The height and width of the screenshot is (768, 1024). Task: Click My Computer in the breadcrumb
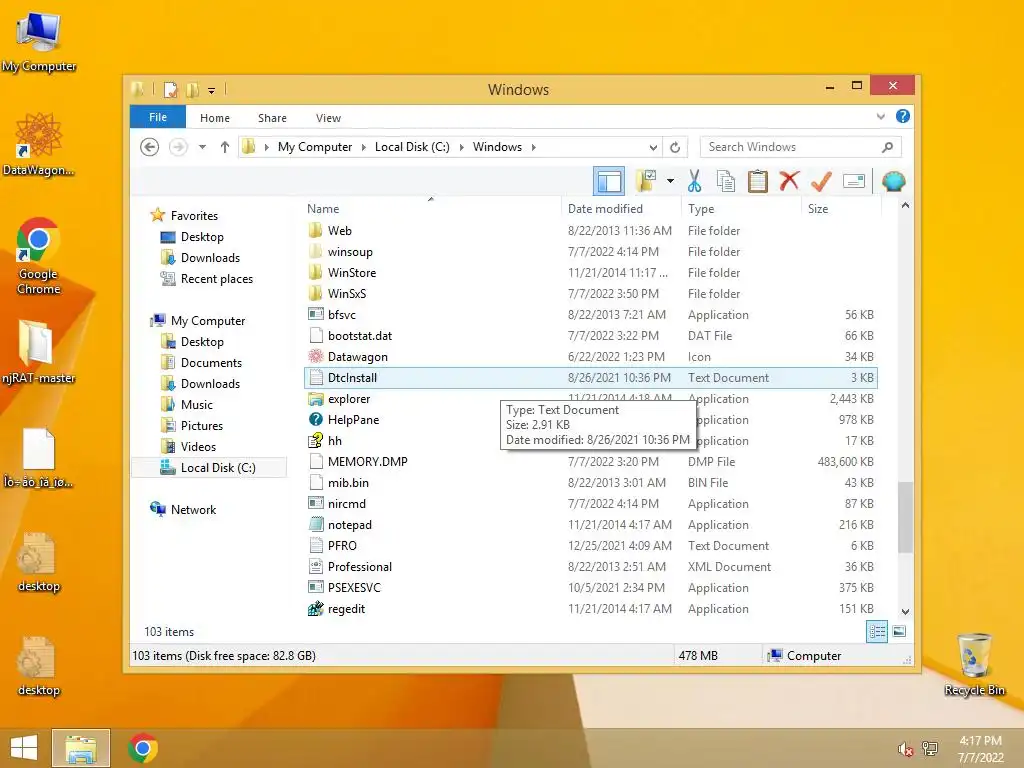point(315,147)
